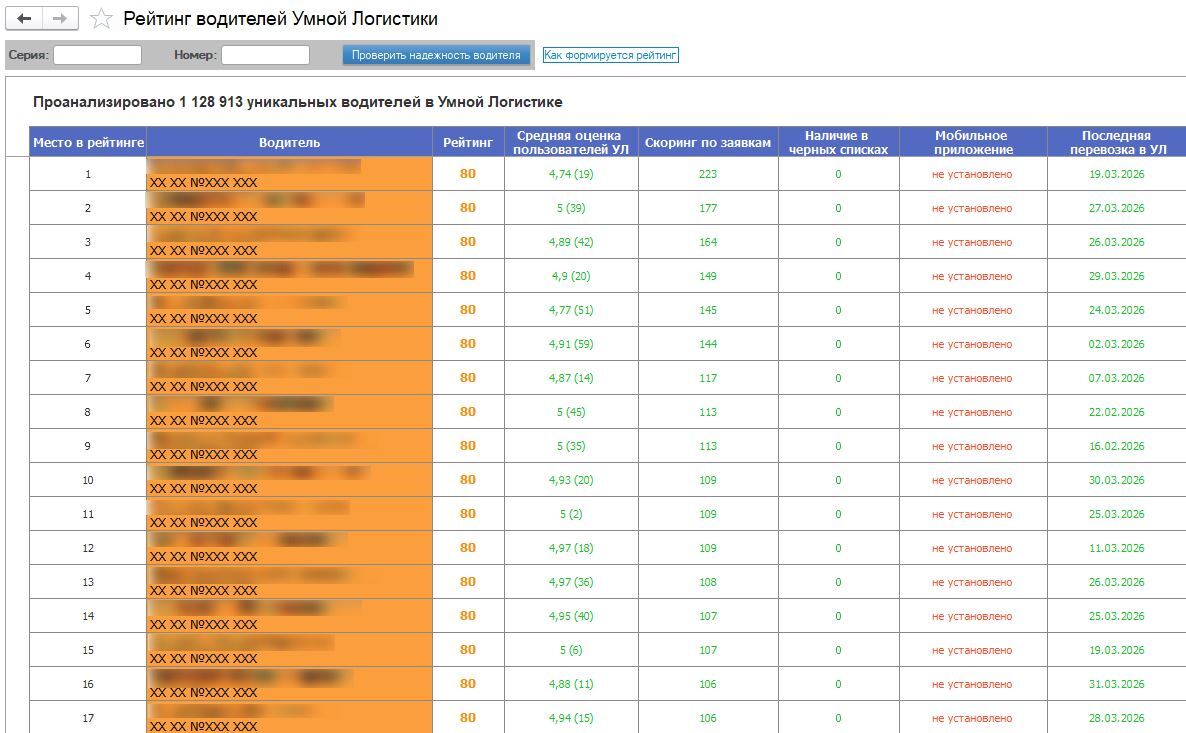1186x733 pixels.
Task: Select rating value 4,77 (51)
Action: click(571, 310)
